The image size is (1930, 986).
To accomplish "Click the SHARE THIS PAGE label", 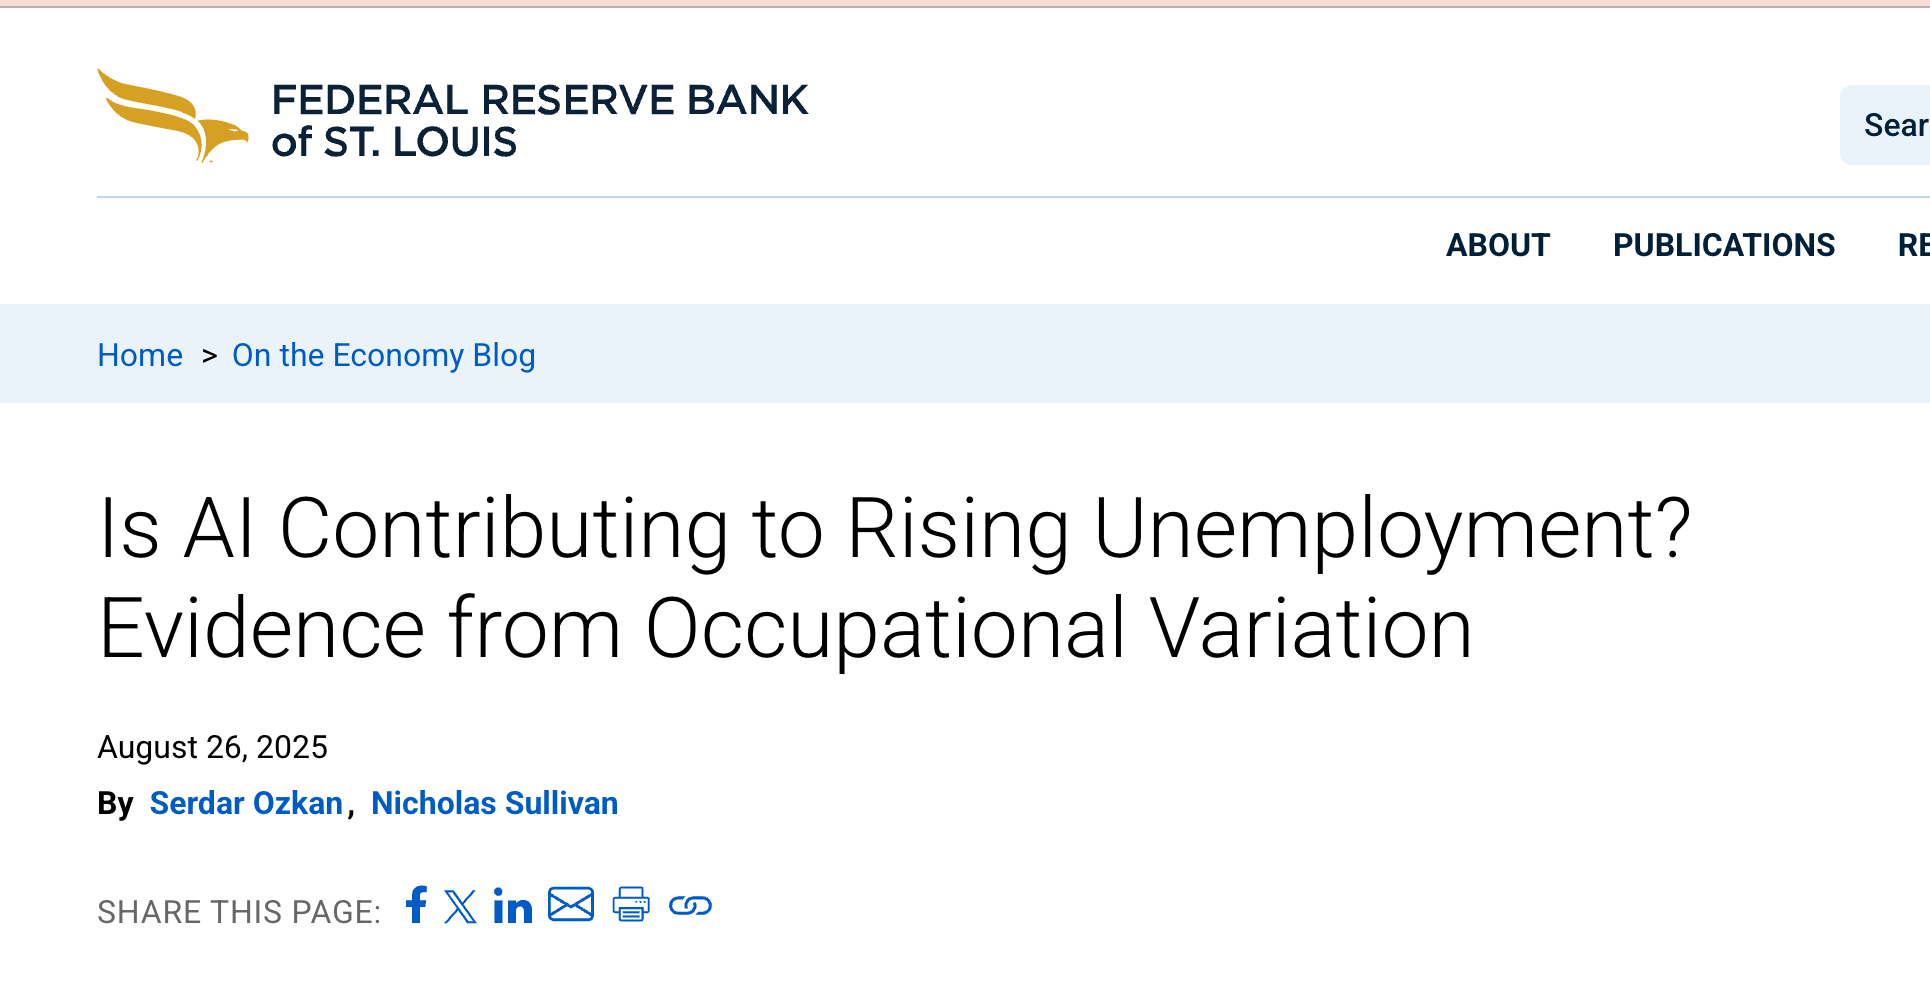I will point(239,912).
